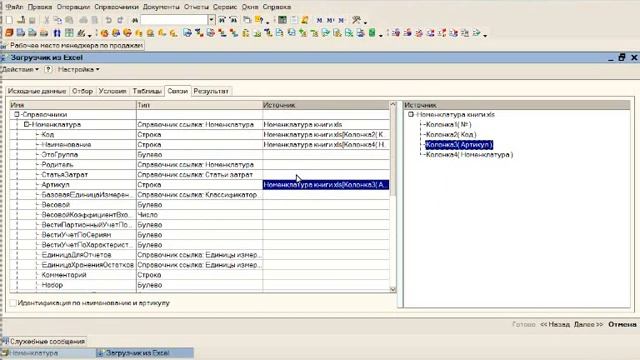Image resolution: width=640 pixels, height=360 pixels.
Task: Click the Print toolbar icon
Action: click(x=83, y=20)
